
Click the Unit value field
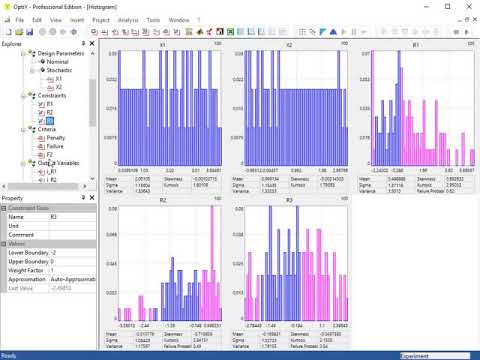pyautogui.click(x=73, y=226)
